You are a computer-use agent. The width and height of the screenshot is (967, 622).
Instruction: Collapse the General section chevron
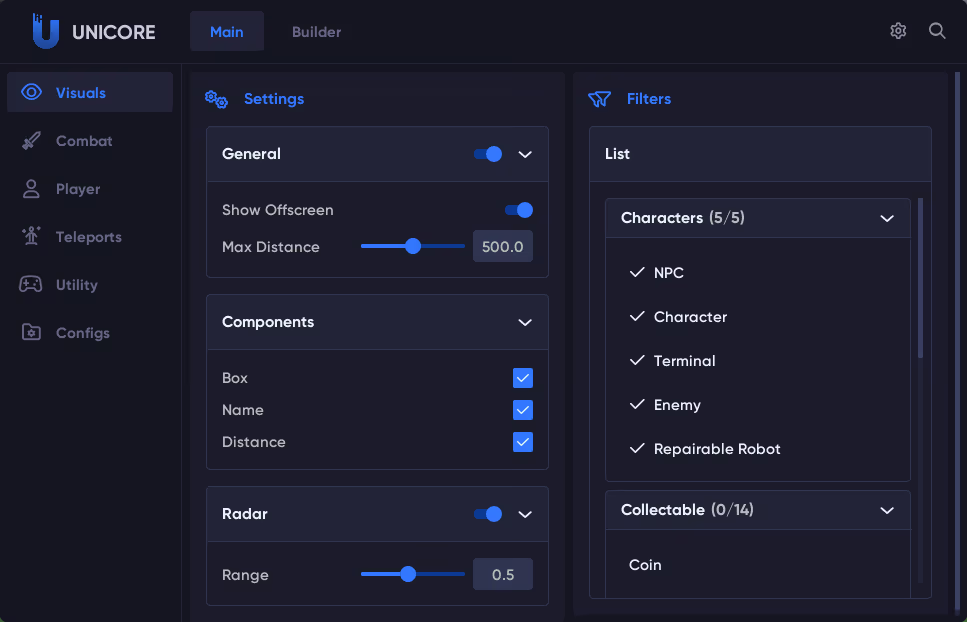click(525, 154)
